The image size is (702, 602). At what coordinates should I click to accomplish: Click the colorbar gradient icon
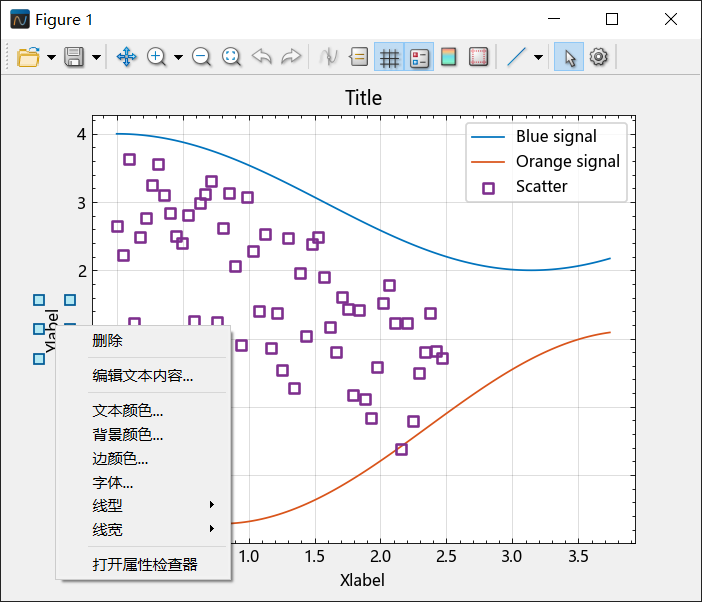[449, 57]
